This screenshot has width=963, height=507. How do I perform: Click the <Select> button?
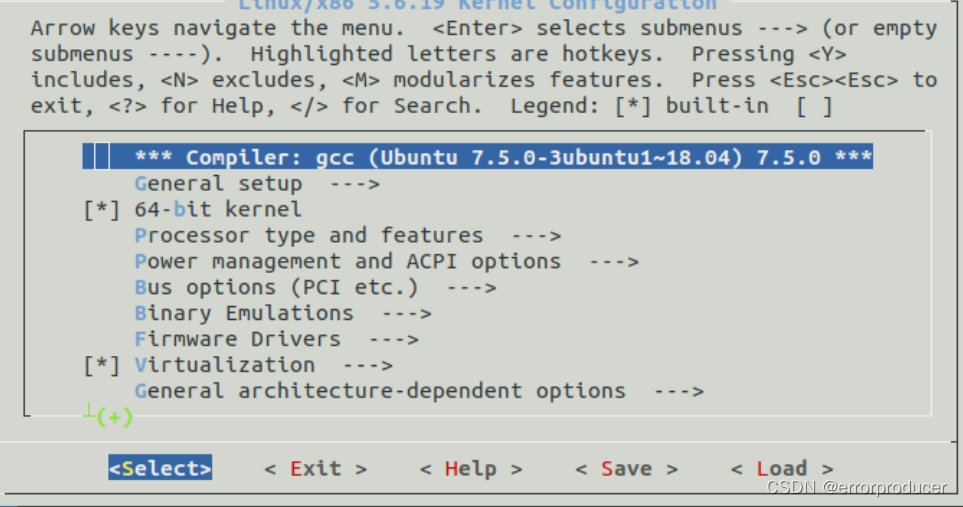tap(160, 468)
